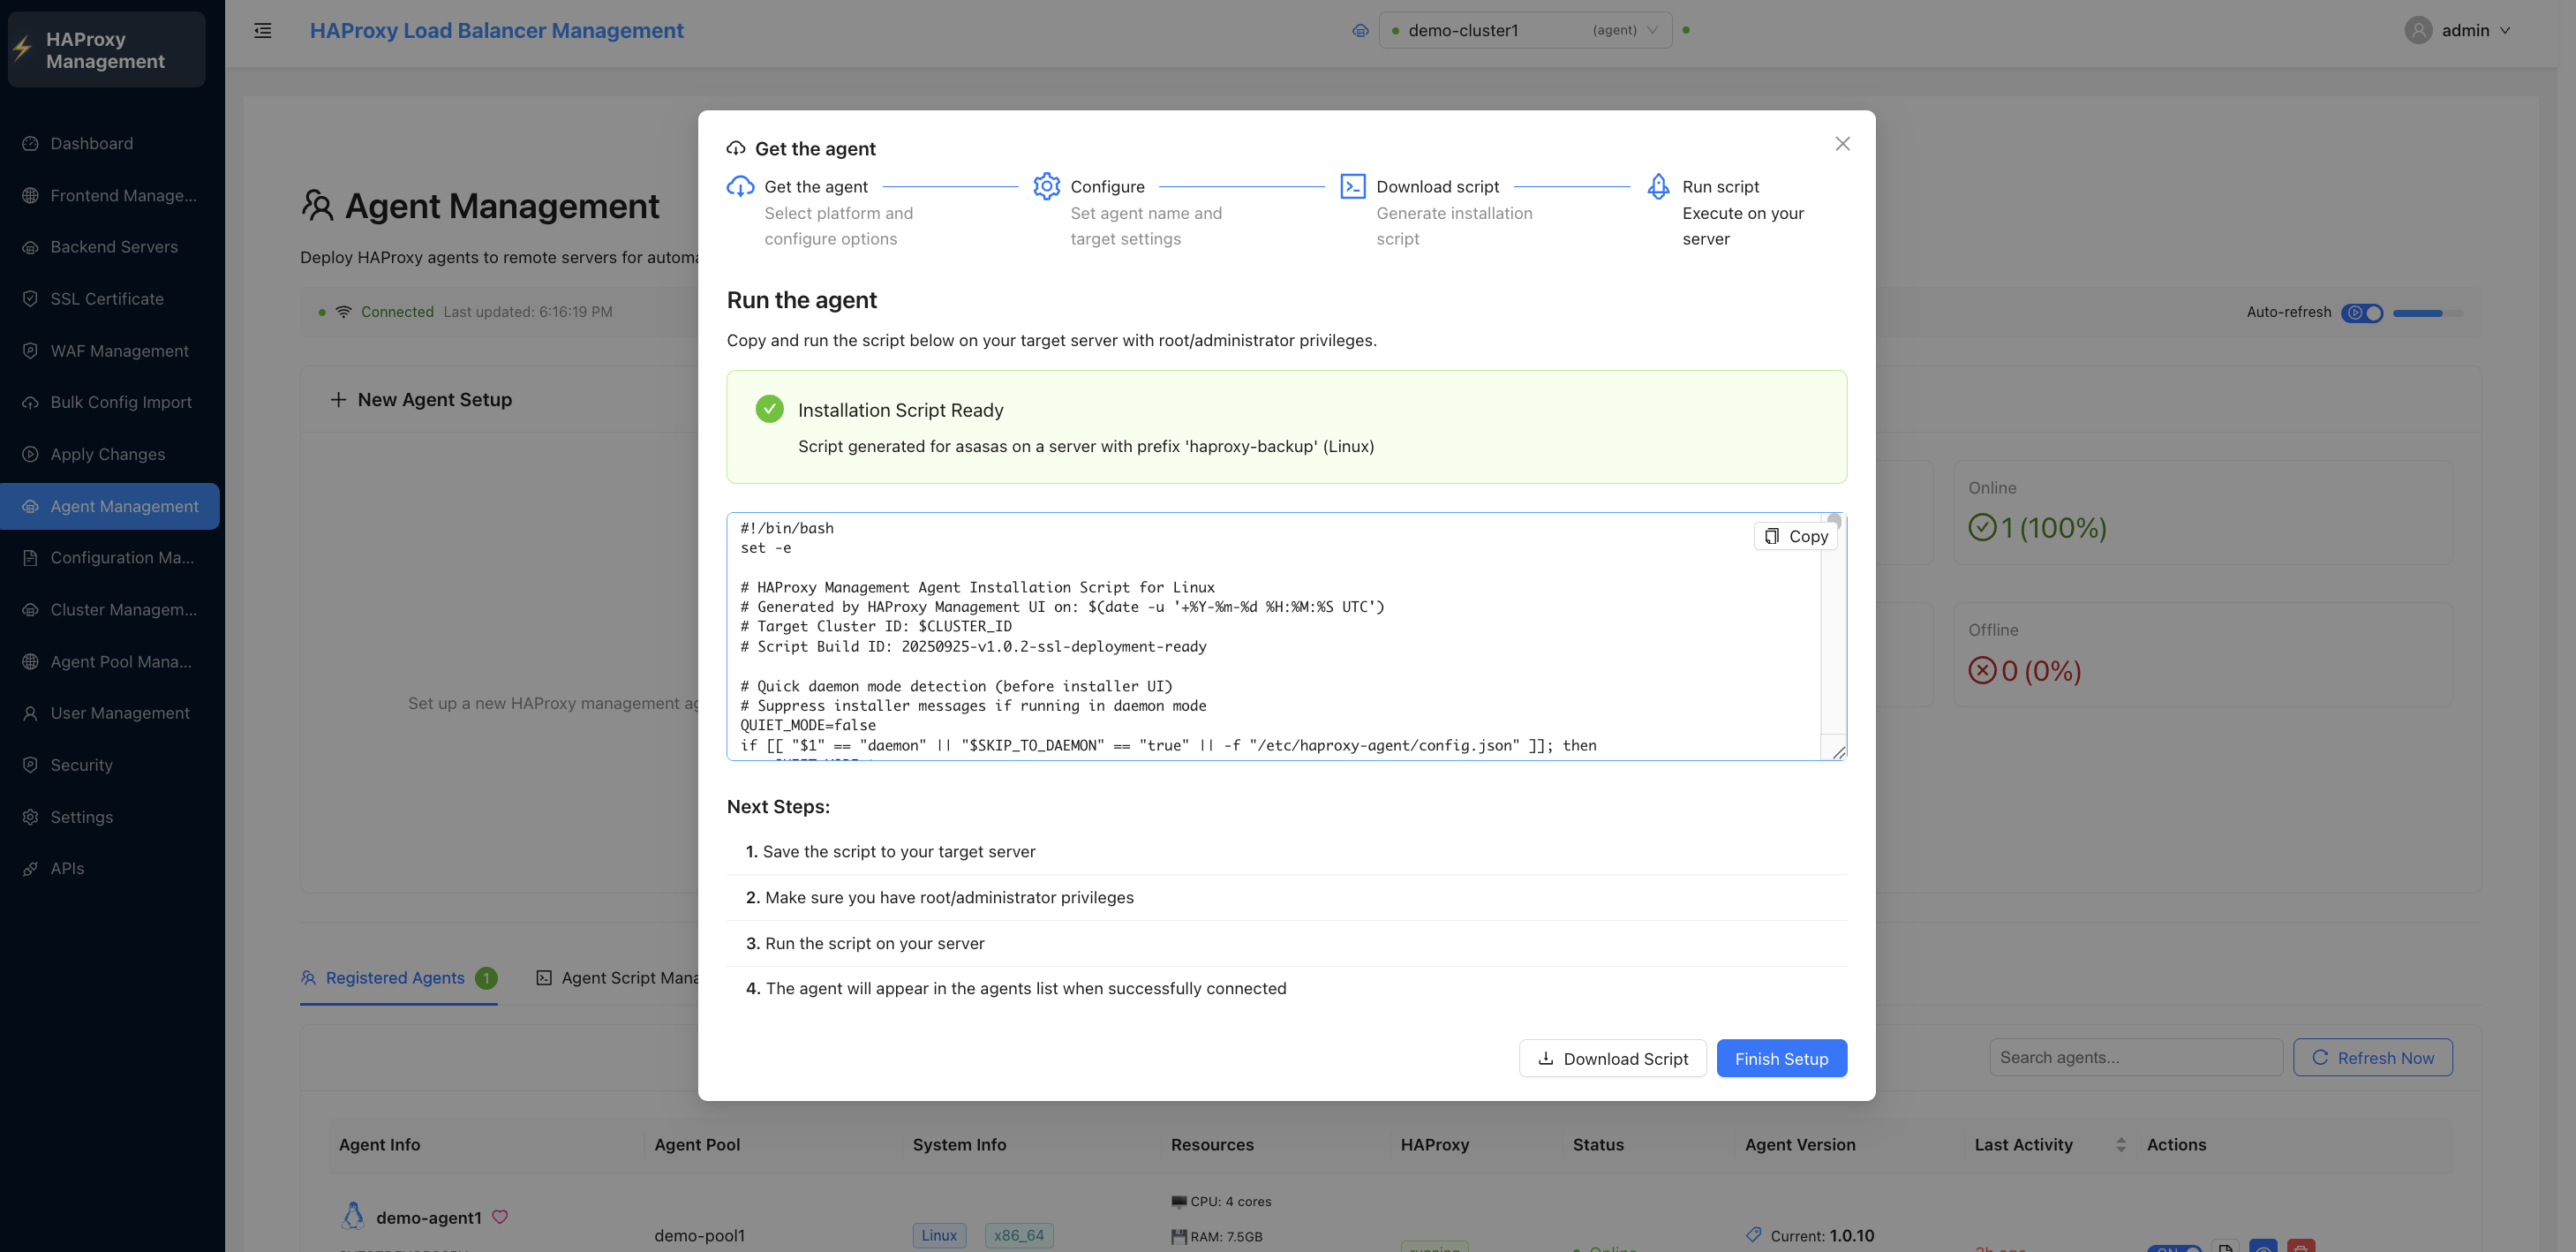
Task: Click the Linux platform tag
Action: (x=939, y=1235)
